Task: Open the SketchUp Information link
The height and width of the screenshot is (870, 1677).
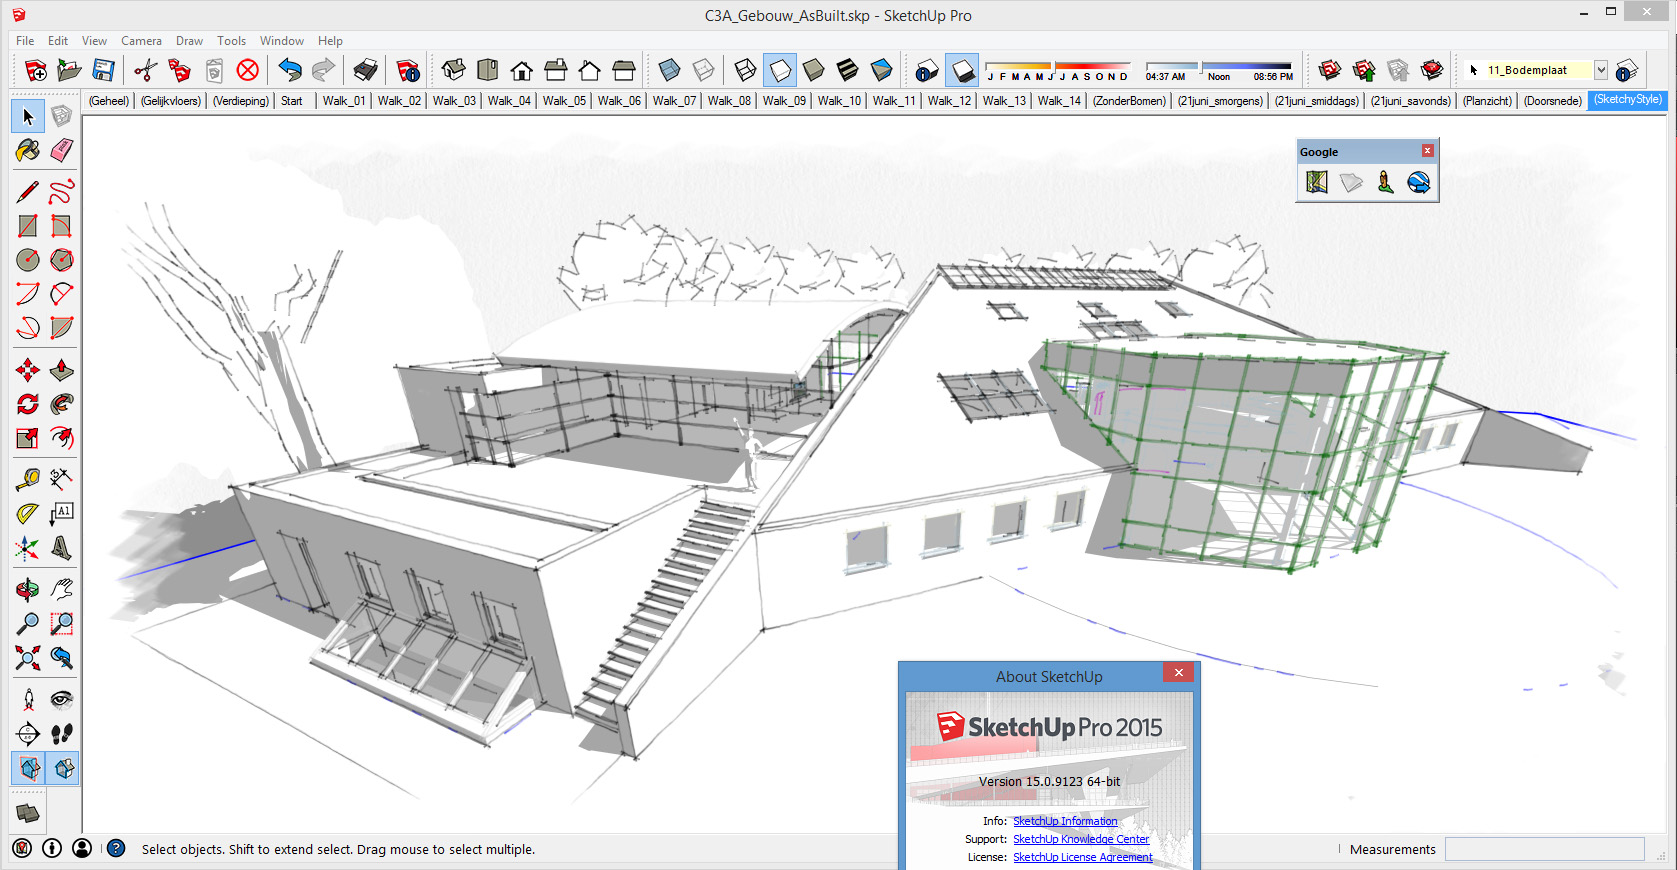Action: pyautogui.click(x=1065, y=821)
